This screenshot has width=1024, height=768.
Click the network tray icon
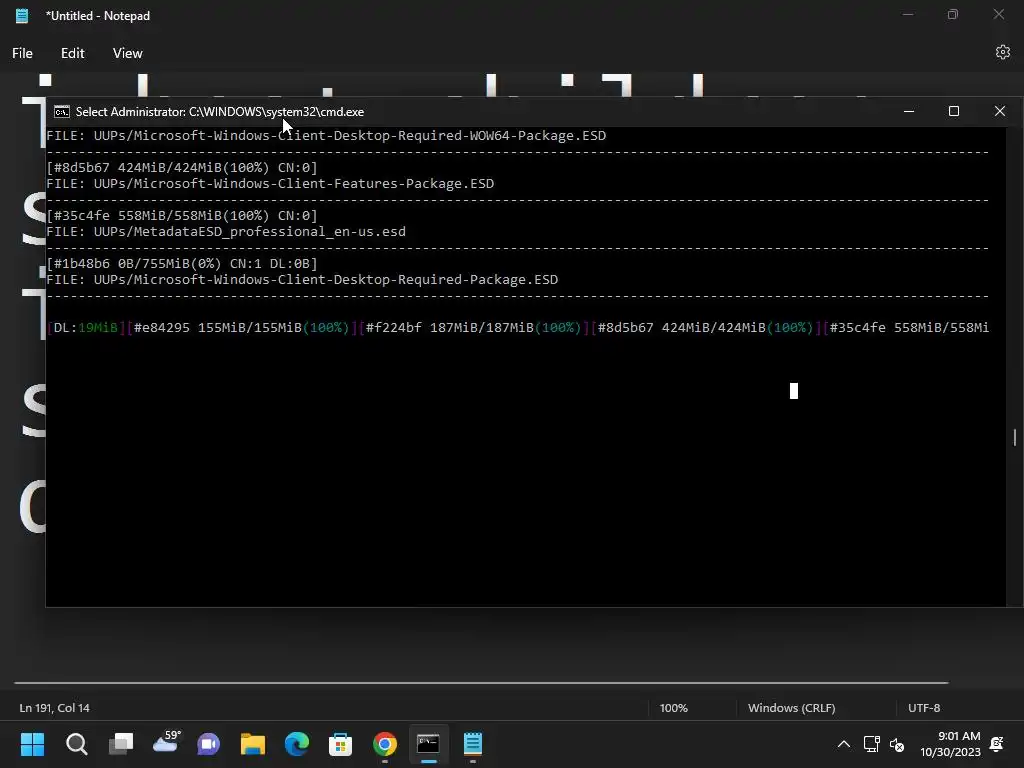click(871, 744)
